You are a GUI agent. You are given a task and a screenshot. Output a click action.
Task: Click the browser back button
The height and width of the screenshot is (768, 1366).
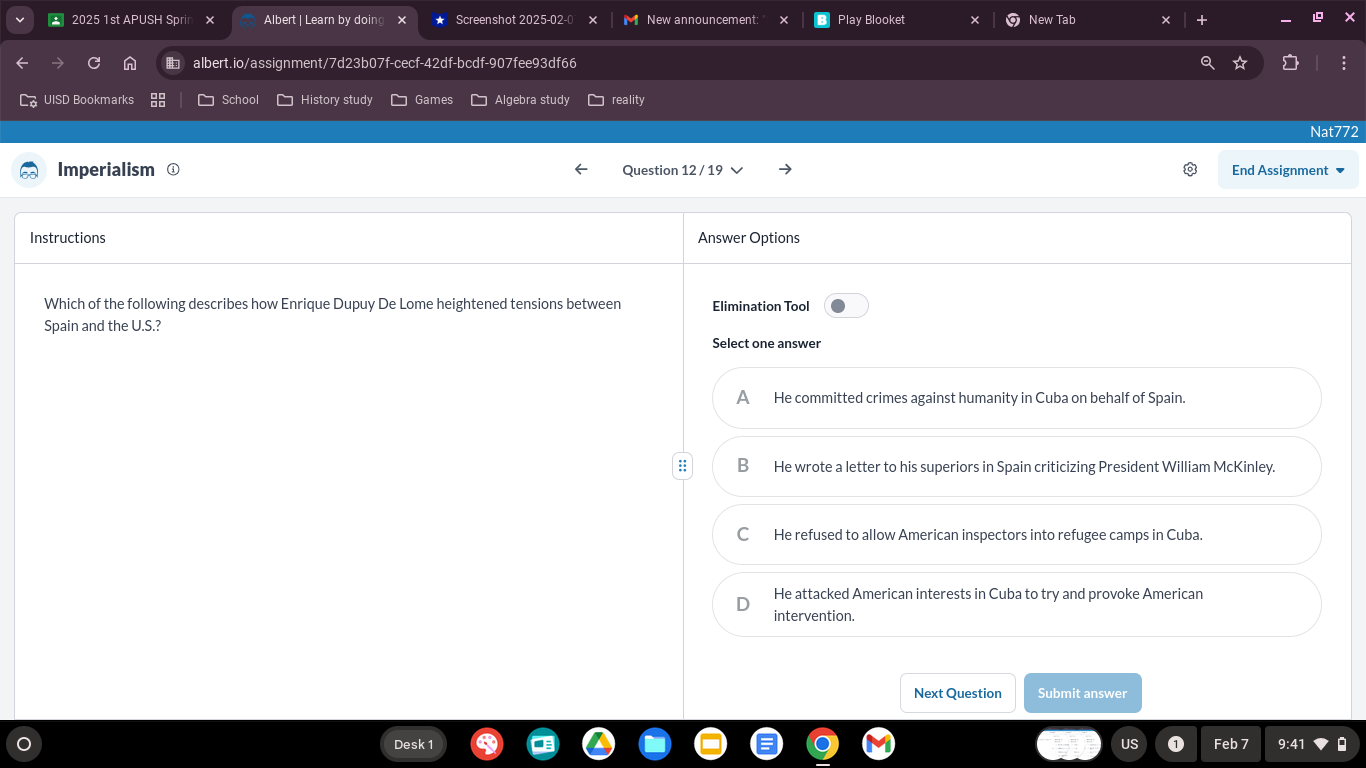coord(22,63)
